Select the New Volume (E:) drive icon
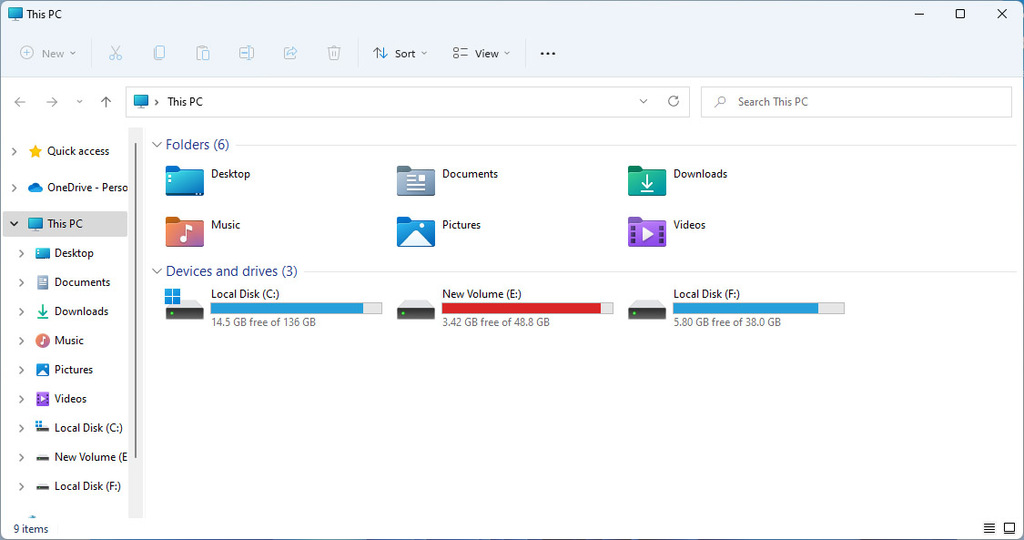 tap(415, 310)
